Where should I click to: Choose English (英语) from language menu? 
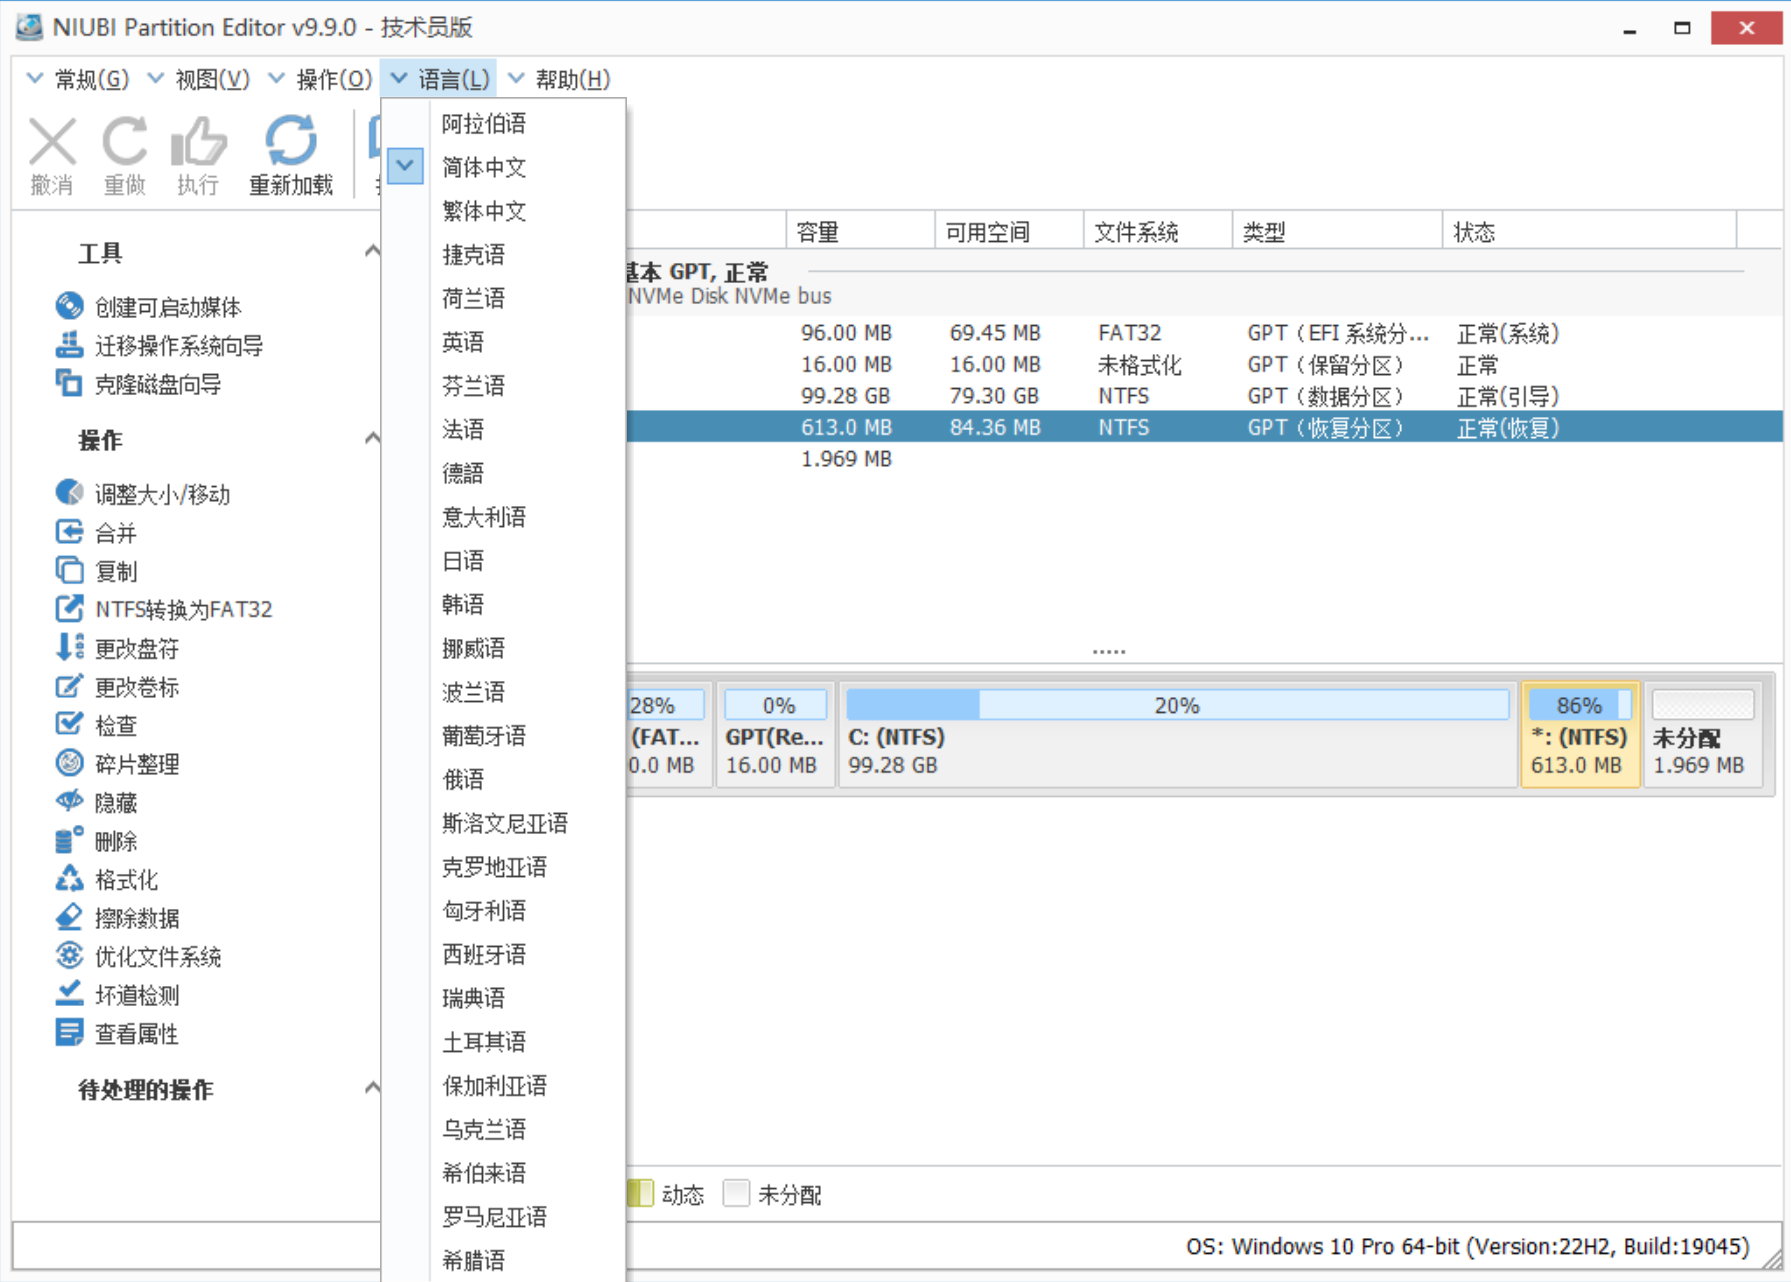[x=463, y=342]
